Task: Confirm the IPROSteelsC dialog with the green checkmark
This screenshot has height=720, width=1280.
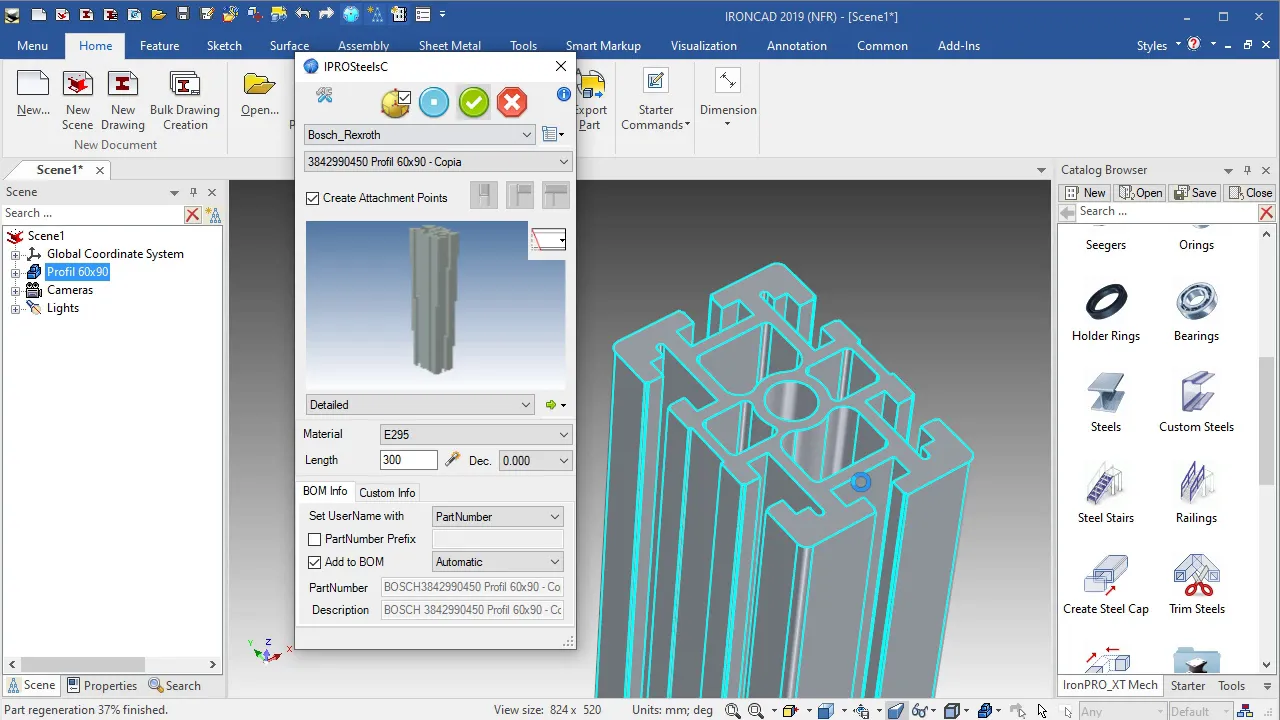Action: (474, 102)
